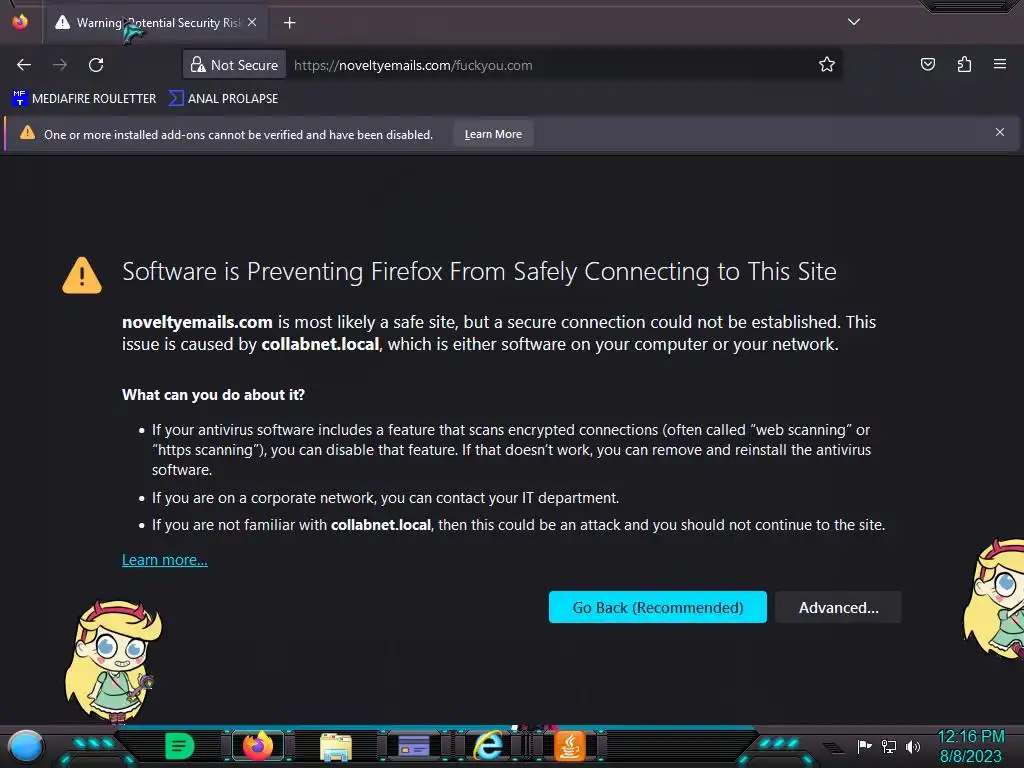Viewport: 1024px width, 768px height.
Task: Click the Firefox icon in the taskbar
Action: pyautogui.click(x=257, y=746)
